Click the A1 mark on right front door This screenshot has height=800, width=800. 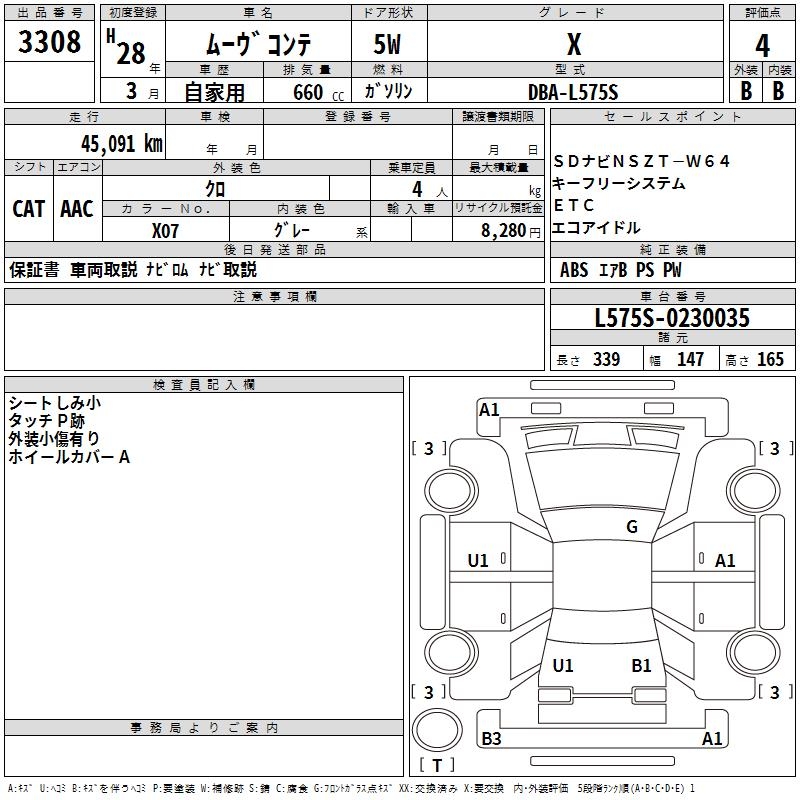(x=725, y=561)
